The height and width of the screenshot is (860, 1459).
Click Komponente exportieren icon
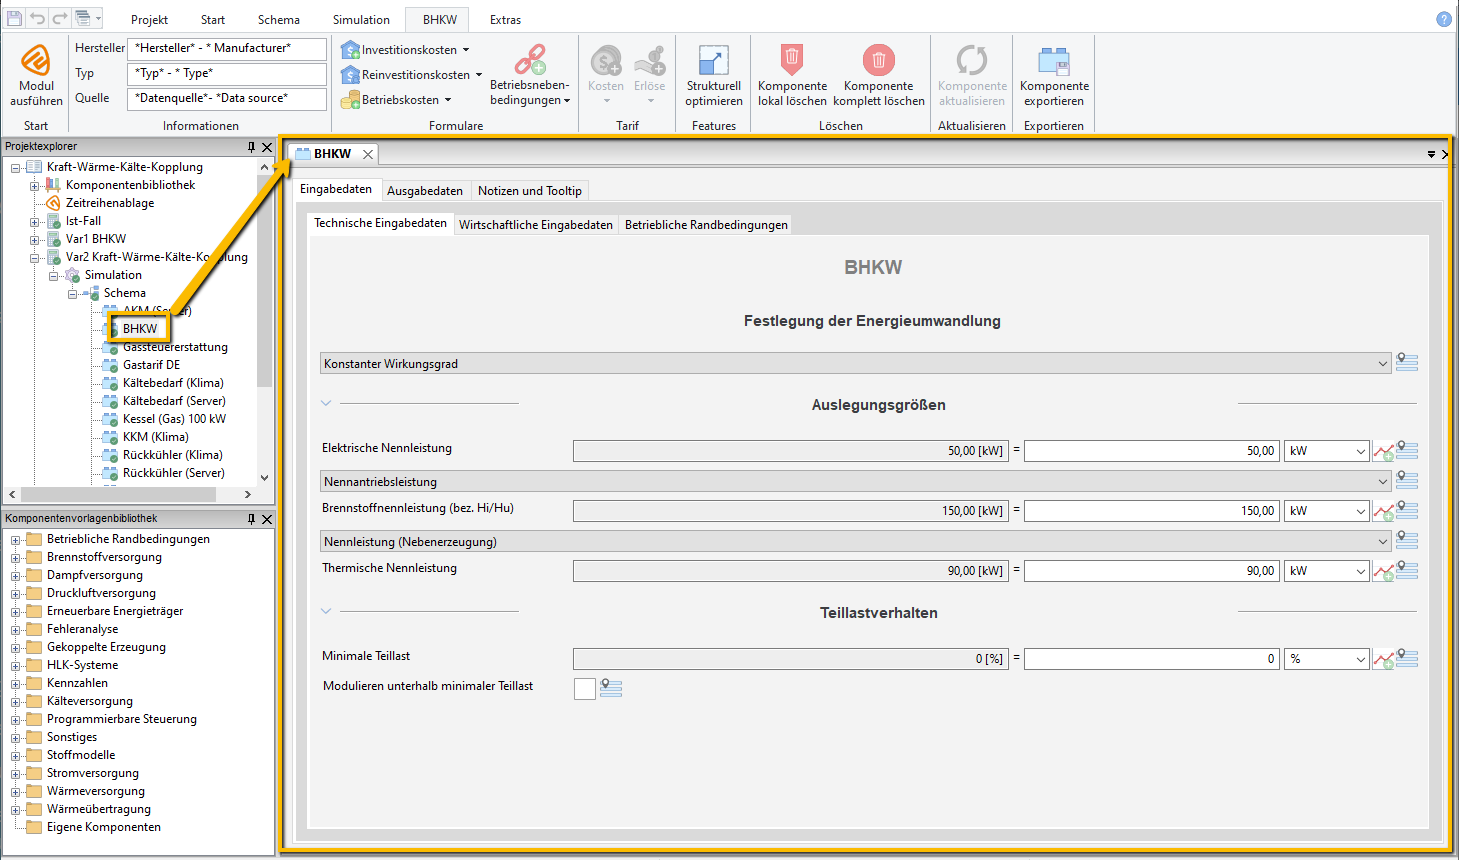tap(1054, 62)
